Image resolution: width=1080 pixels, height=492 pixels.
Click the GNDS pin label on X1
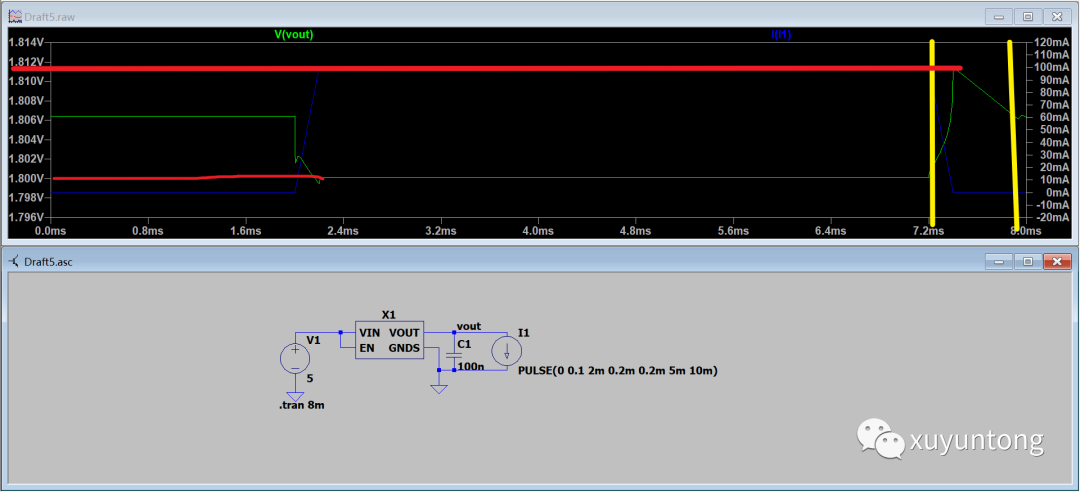click(x=404, y=348)
